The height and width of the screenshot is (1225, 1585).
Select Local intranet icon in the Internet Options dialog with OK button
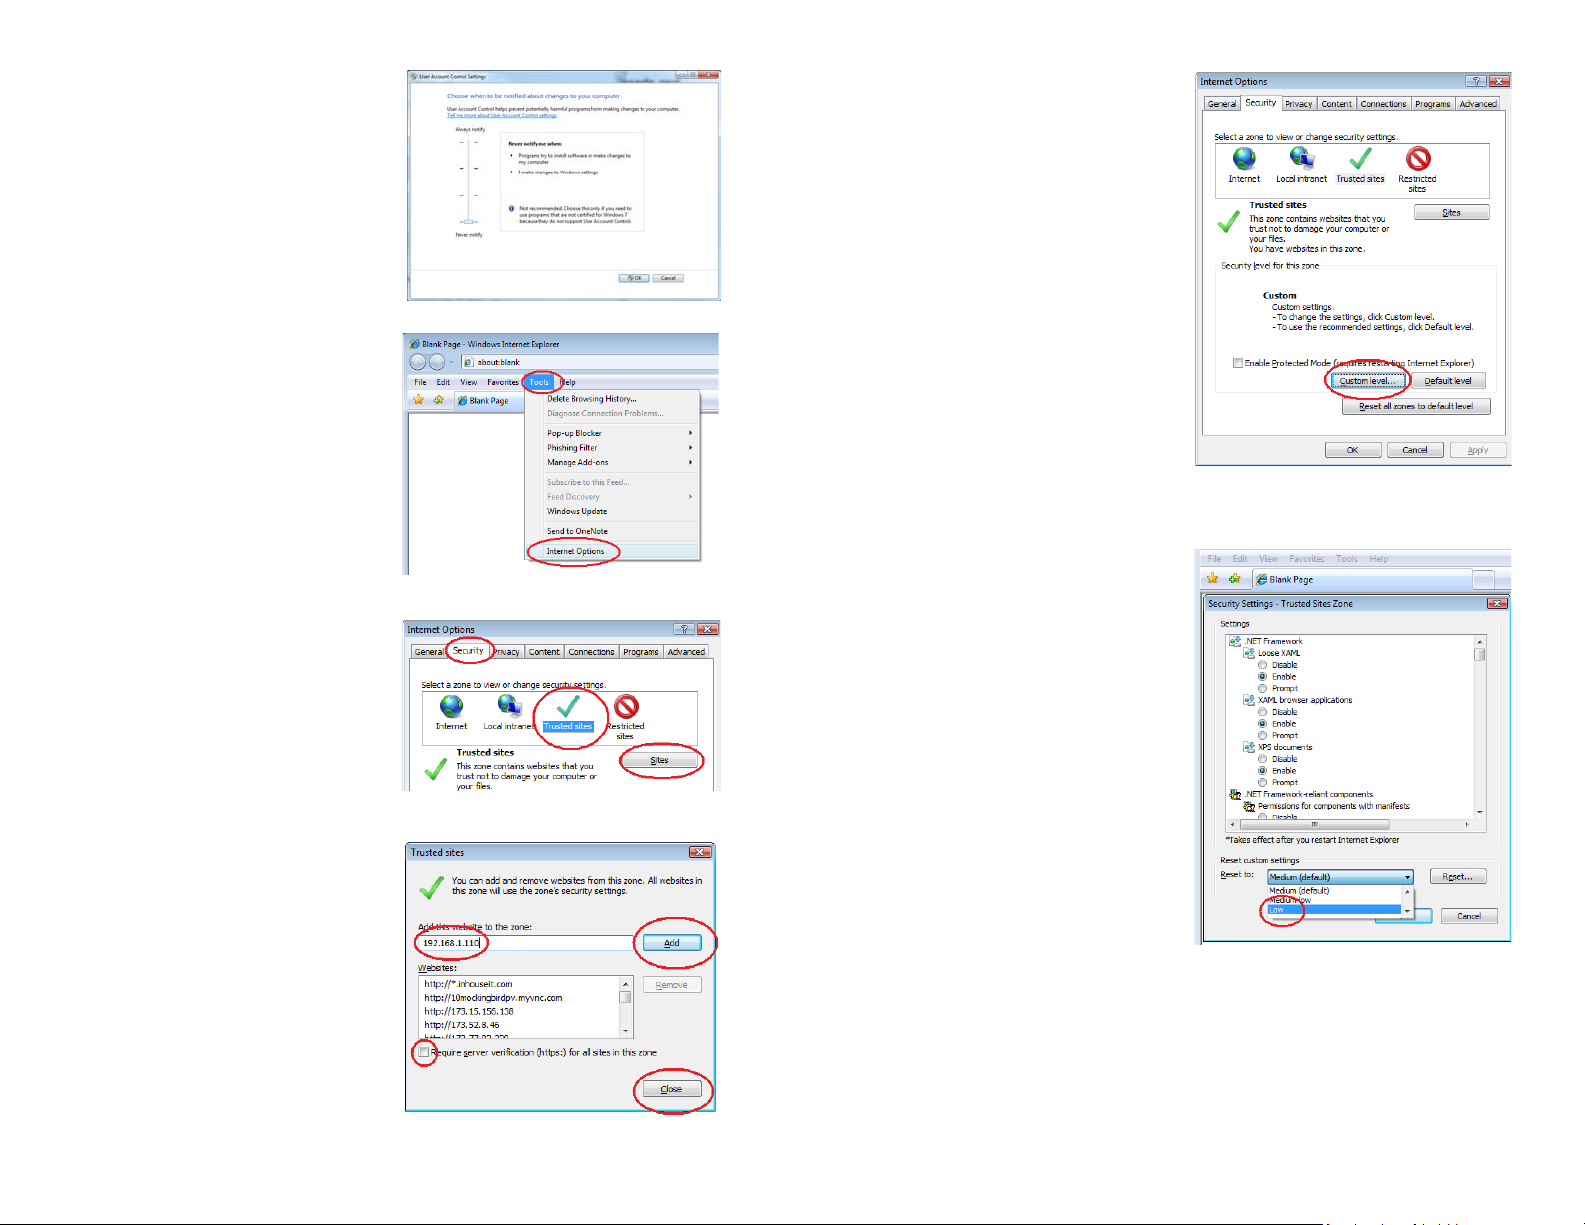tap(1301, 158)
